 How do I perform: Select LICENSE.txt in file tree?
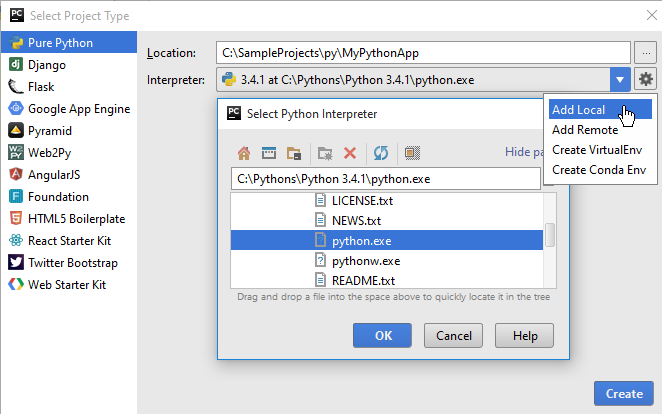387,200
